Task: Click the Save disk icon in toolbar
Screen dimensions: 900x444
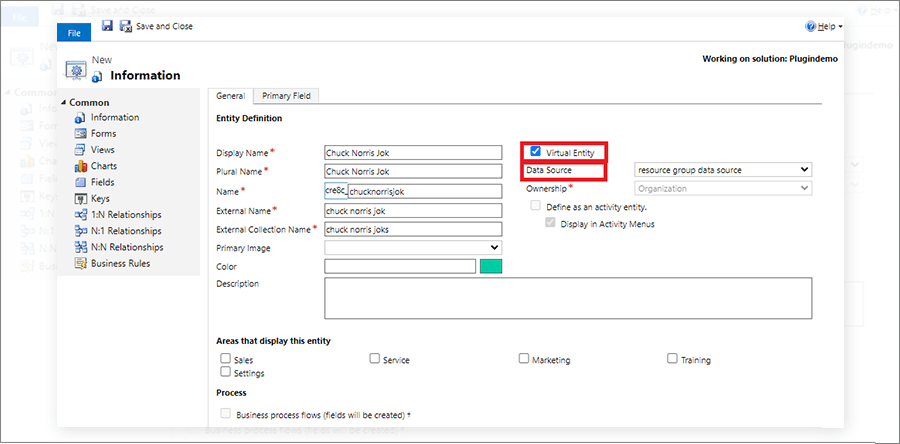Action: pyautogui.click(x=107, y=26)
